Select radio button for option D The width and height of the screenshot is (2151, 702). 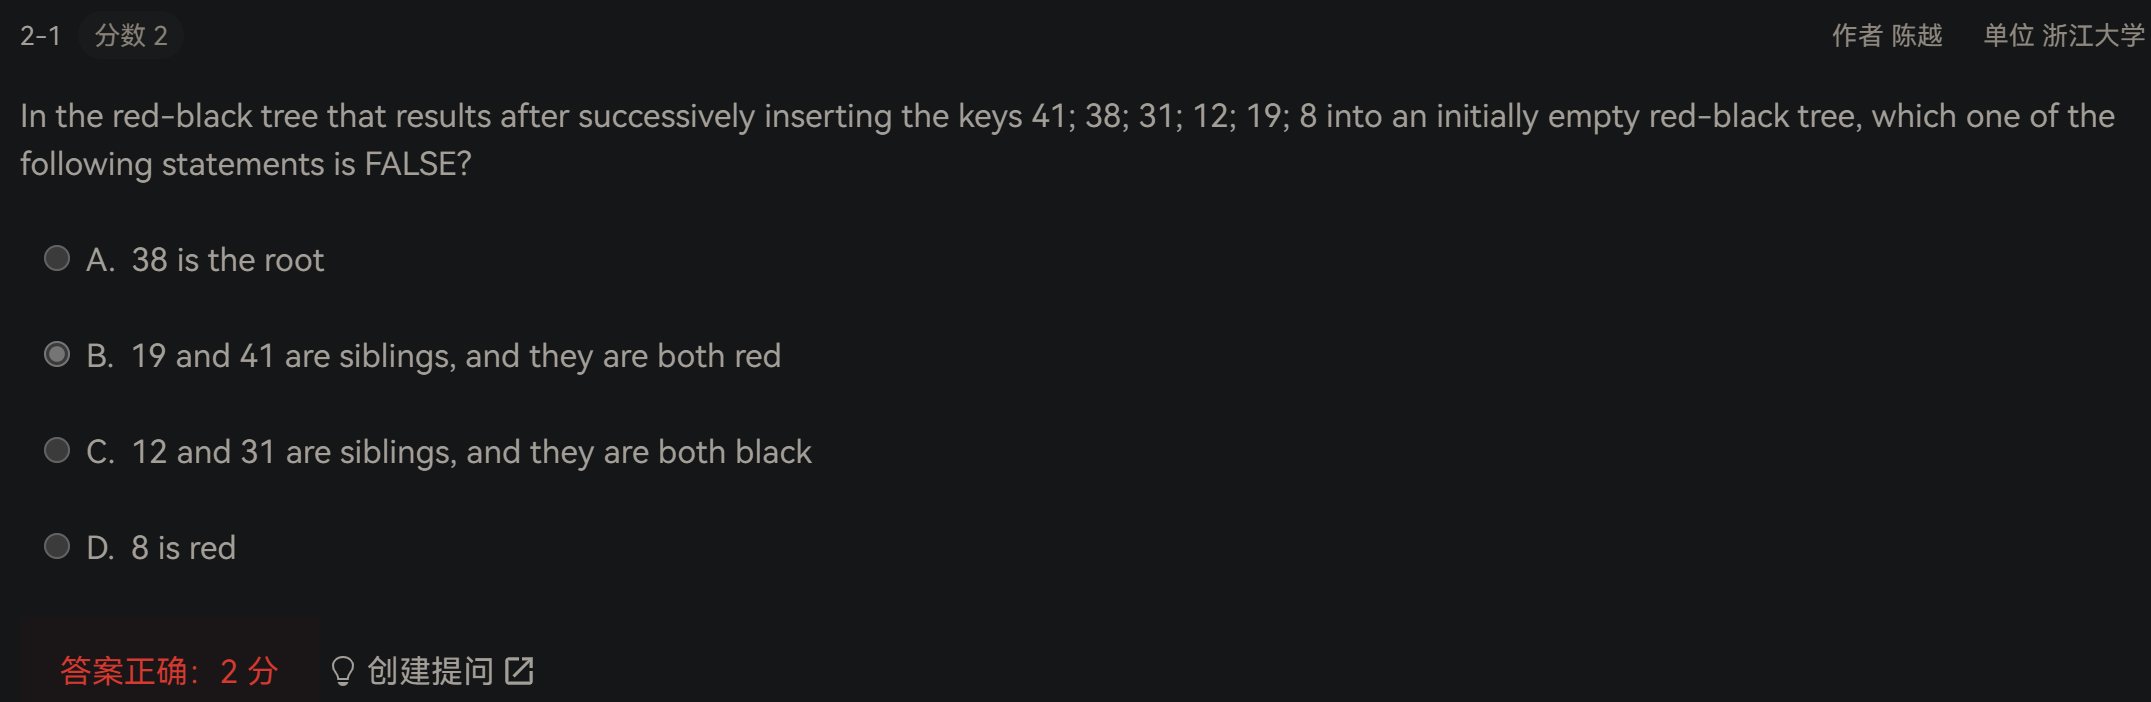[x=57, y=547]
